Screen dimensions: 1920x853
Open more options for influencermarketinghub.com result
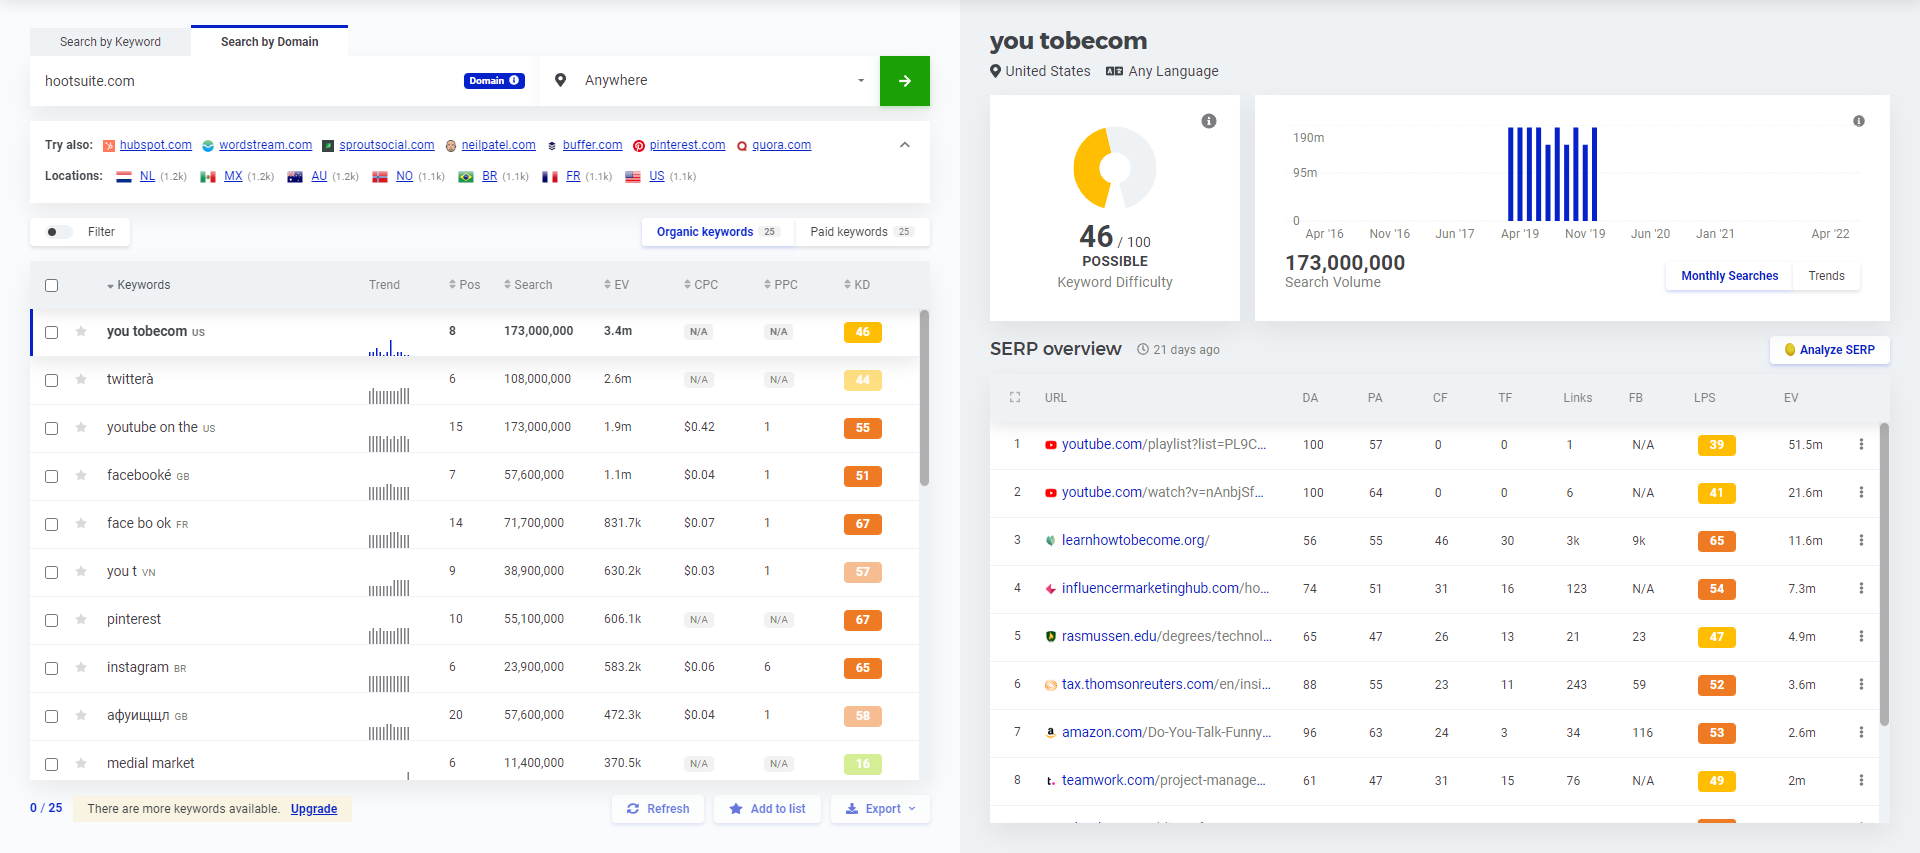tap(1861, 588)
